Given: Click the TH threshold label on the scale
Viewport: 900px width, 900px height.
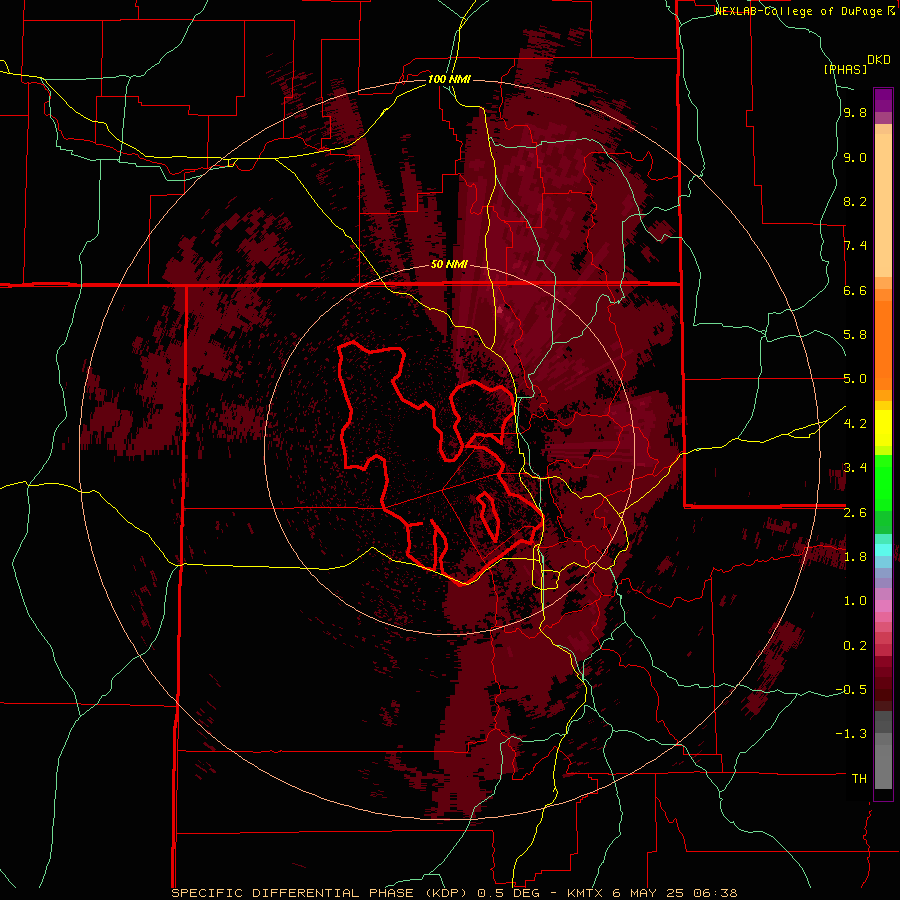Looking at the screenshot, I should [x=859, y=779].
